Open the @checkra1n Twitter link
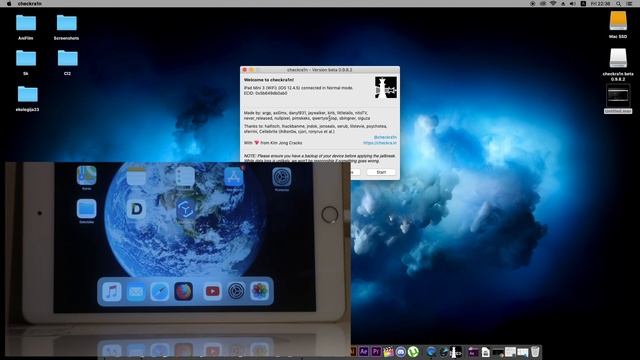Image resolution: width=640 pixels, height=360 pixels. (385, 137)
